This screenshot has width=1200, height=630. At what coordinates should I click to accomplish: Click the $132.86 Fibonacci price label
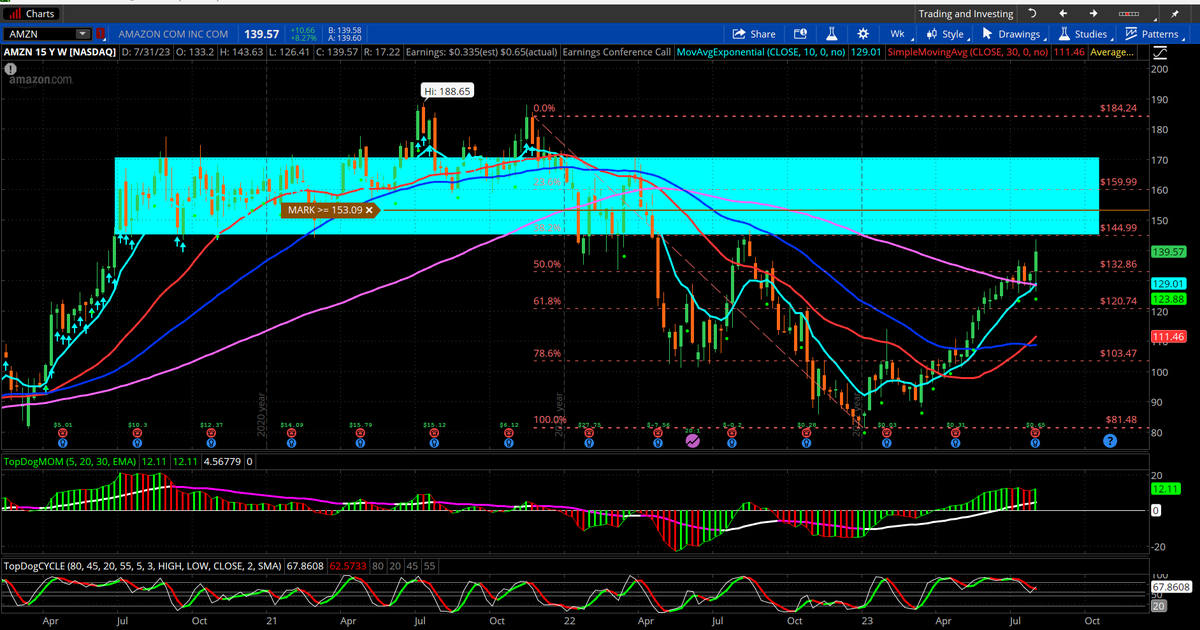click(1119, 264)
